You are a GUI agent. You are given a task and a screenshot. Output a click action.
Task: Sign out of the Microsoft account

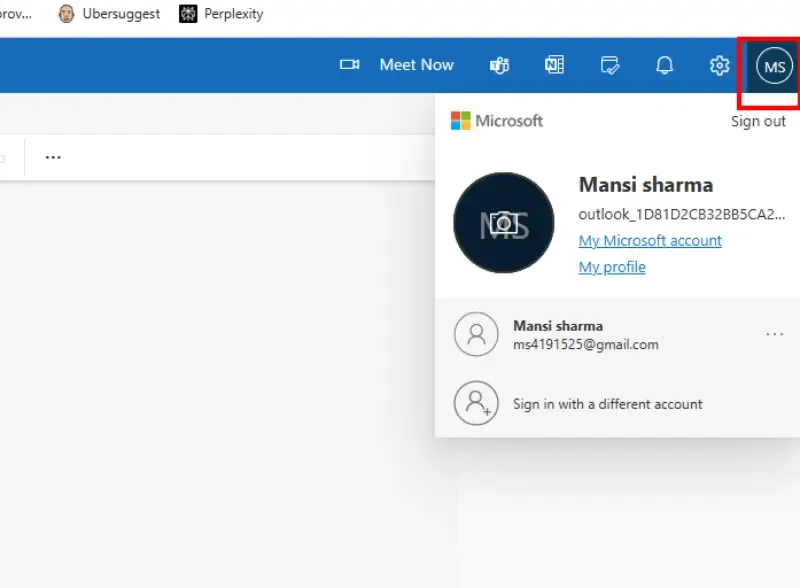click(757, 120)
